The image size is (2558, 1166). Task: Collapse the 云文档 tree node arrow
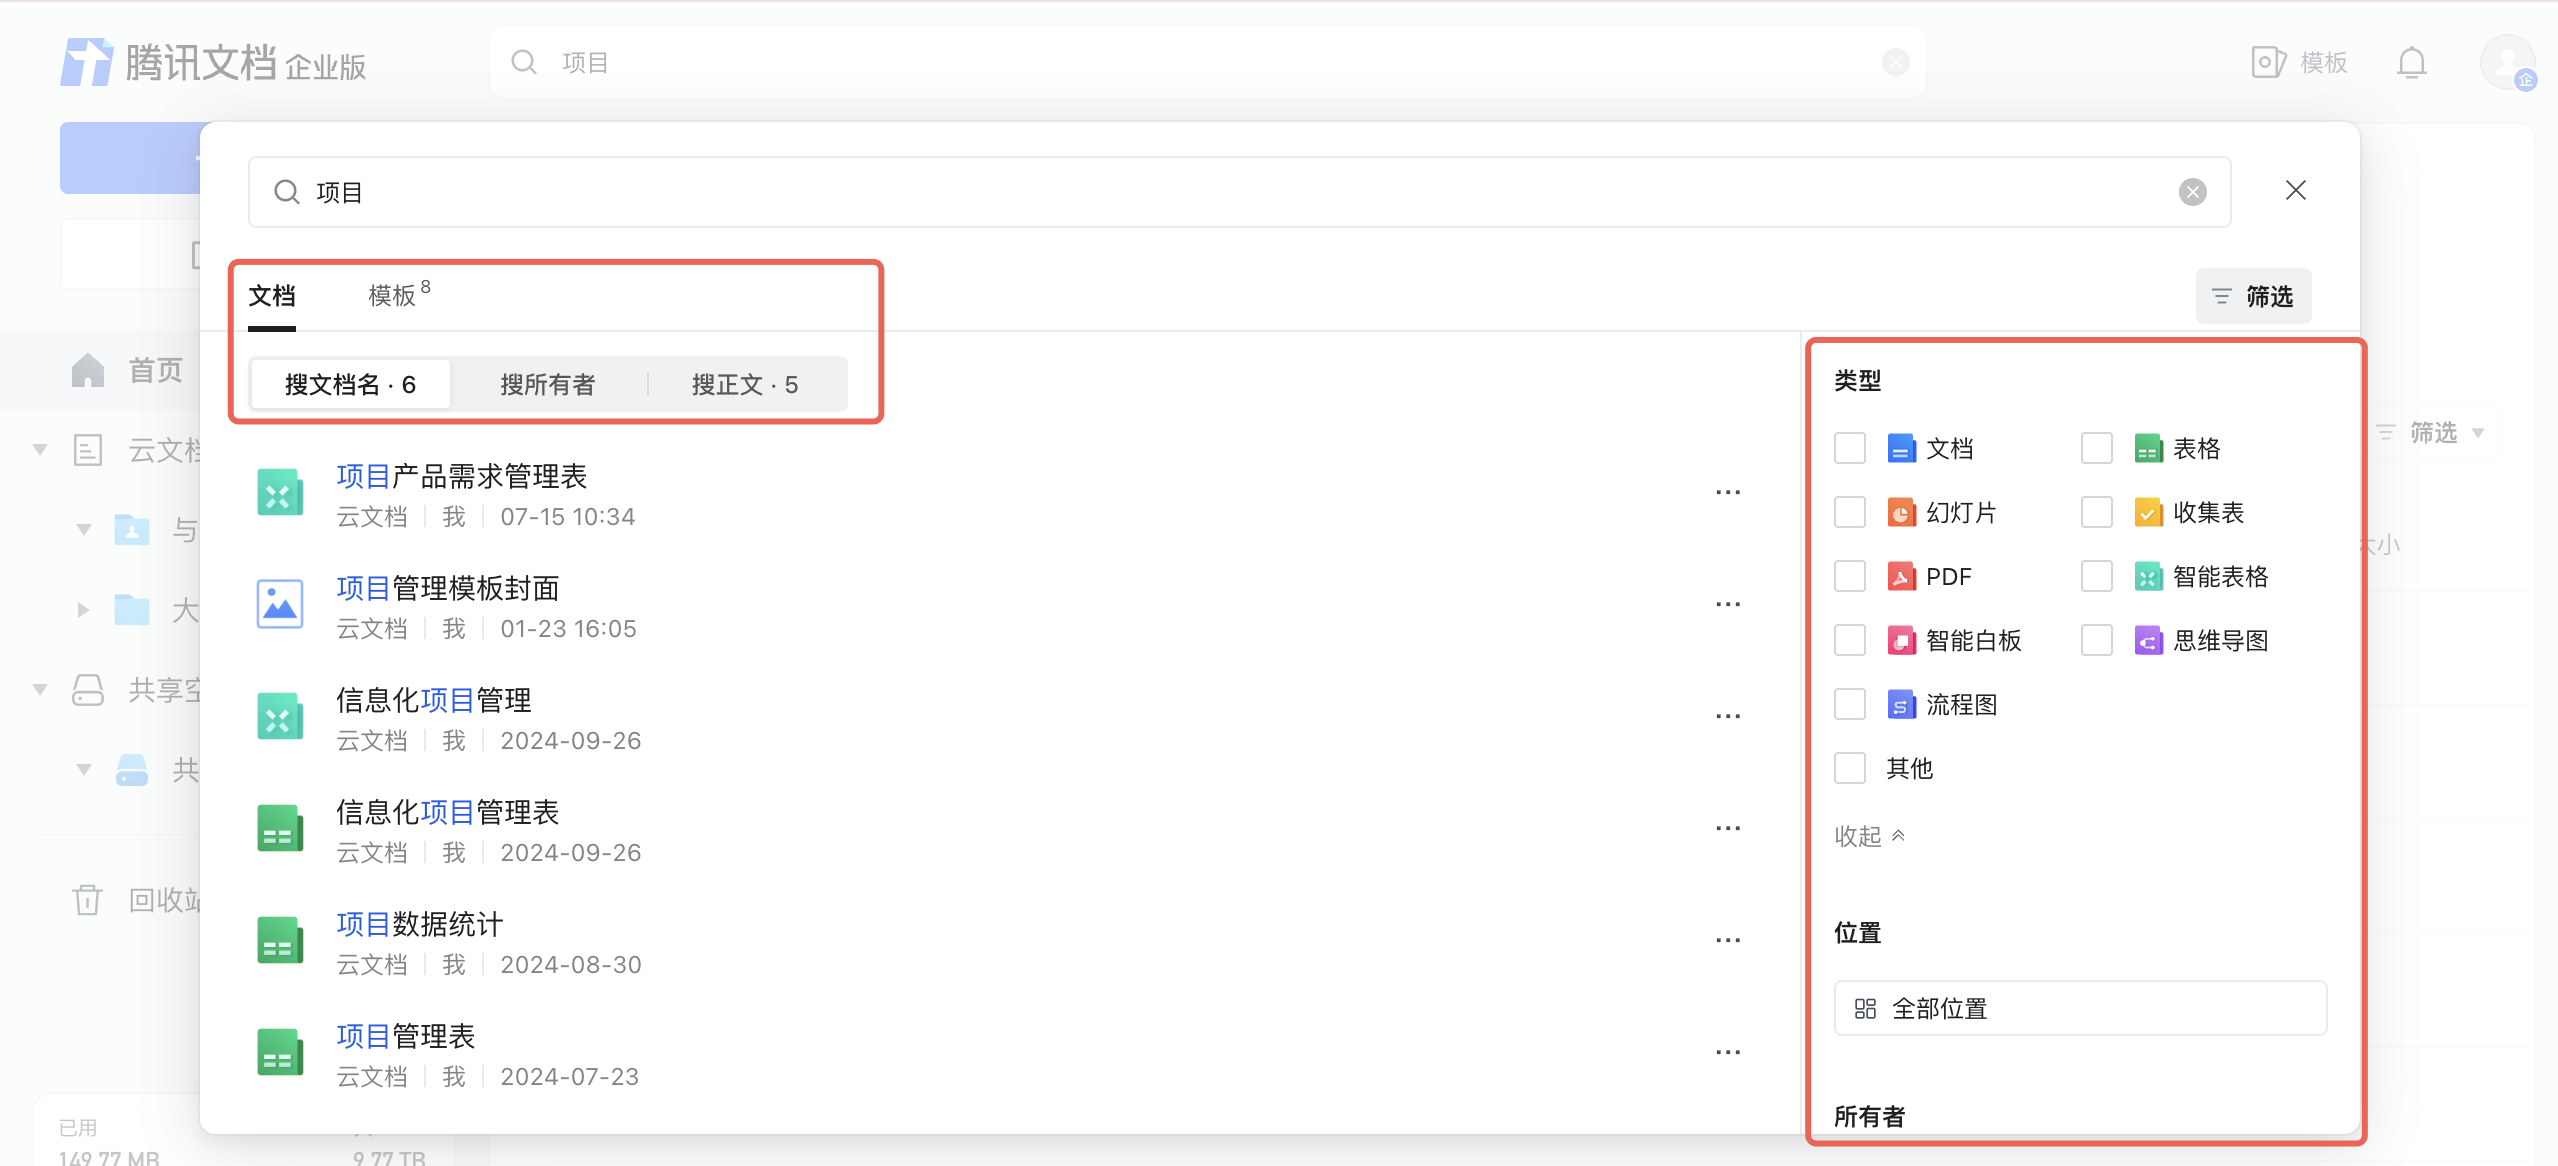[x=41, y=450]
